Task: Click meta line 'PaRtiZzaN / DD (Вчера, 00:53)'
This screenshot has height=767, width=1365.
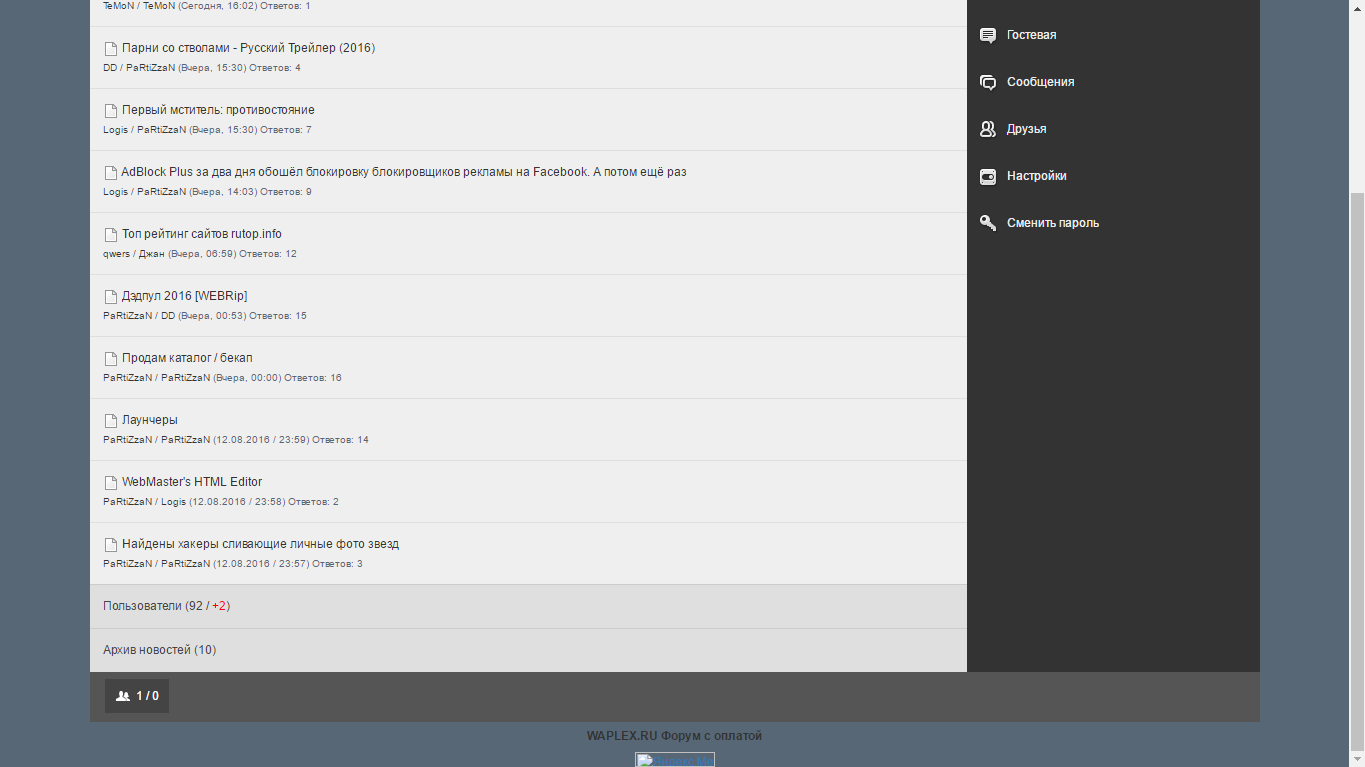Action: point(205,316)
